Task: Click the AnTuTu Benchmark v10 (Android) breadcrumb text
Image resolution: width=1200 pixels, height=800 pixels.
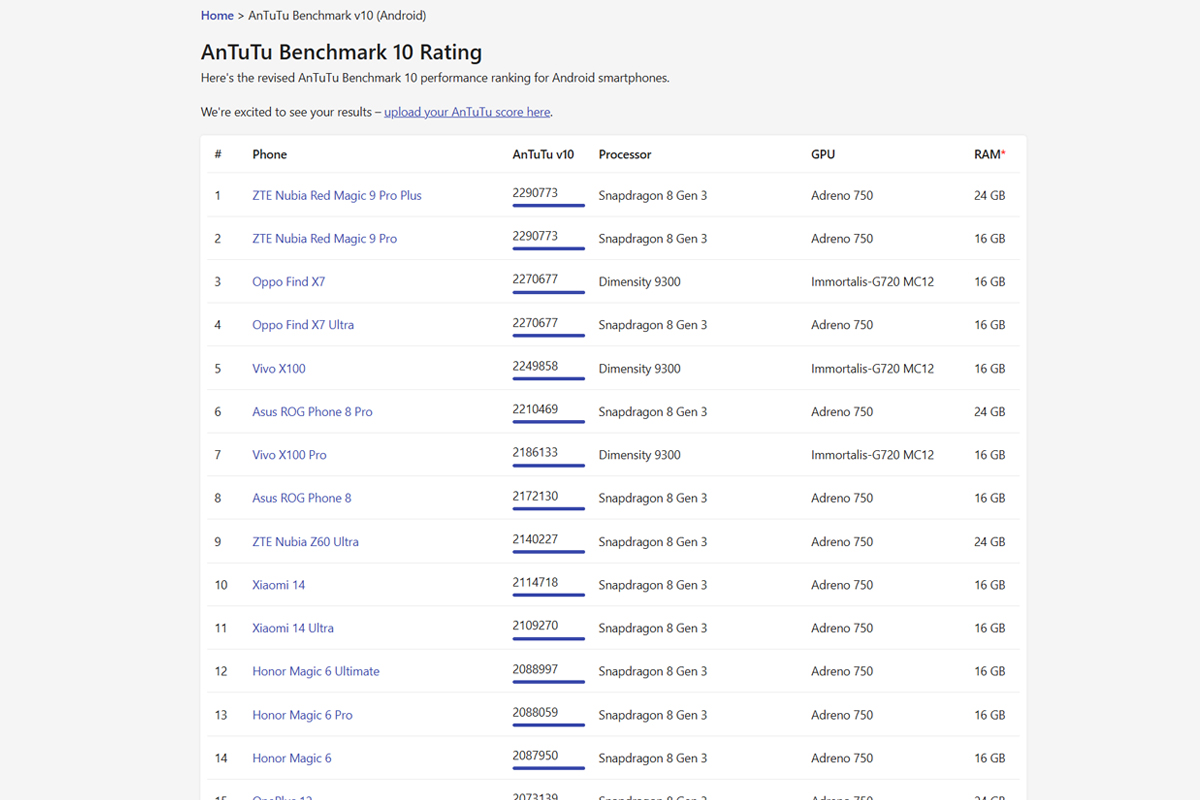Action: pos(337,16)
